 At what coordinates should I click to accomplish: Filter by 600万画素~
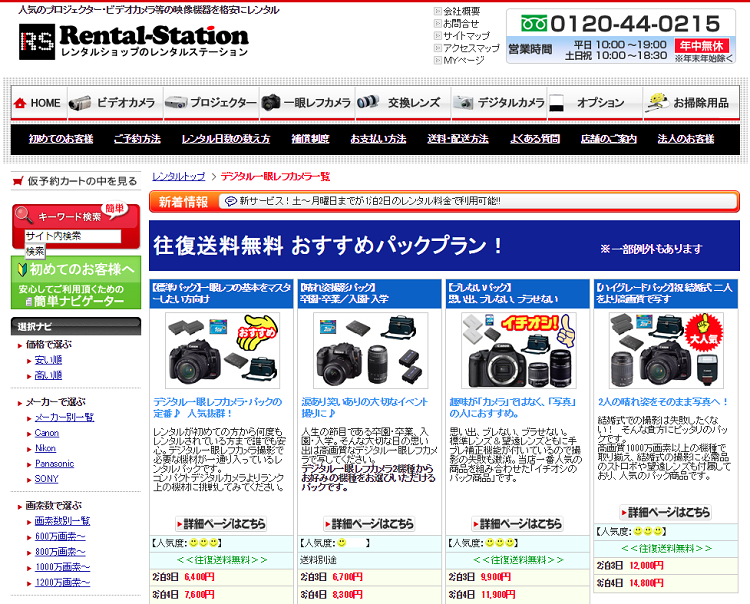[x=60, y=537]
